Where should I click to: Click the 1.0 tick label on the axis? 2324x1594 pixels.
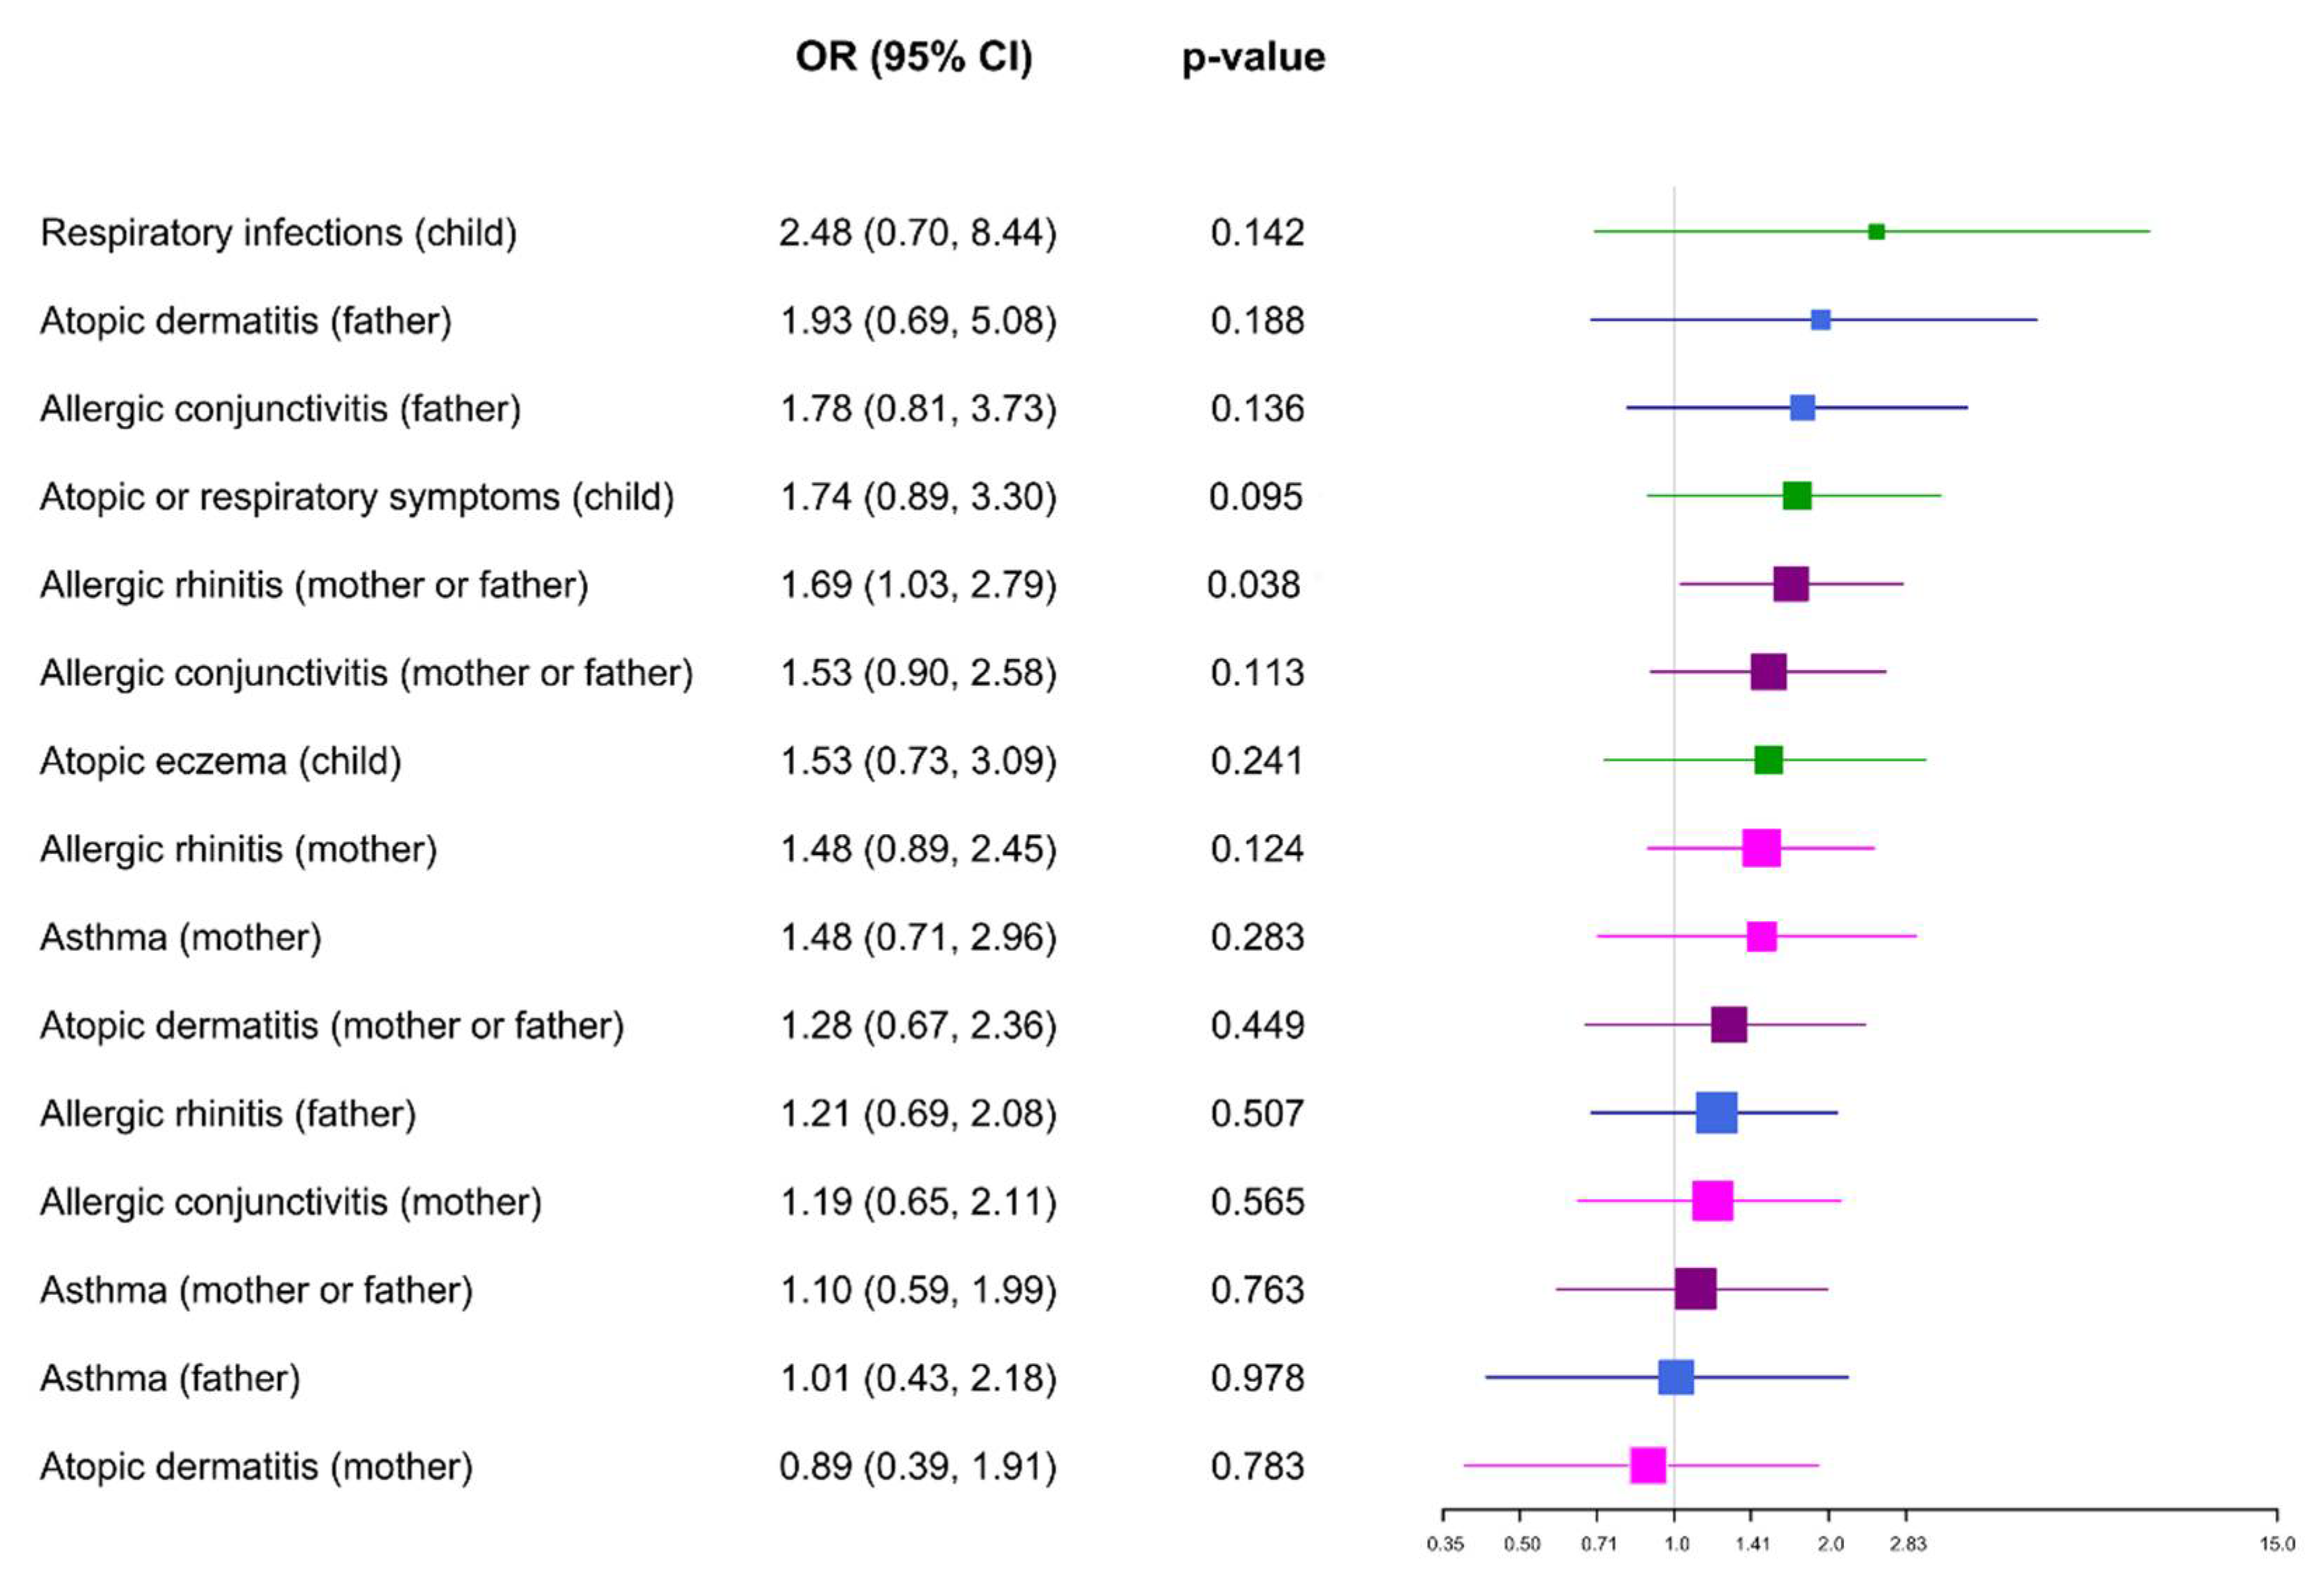(1677, 1545)
